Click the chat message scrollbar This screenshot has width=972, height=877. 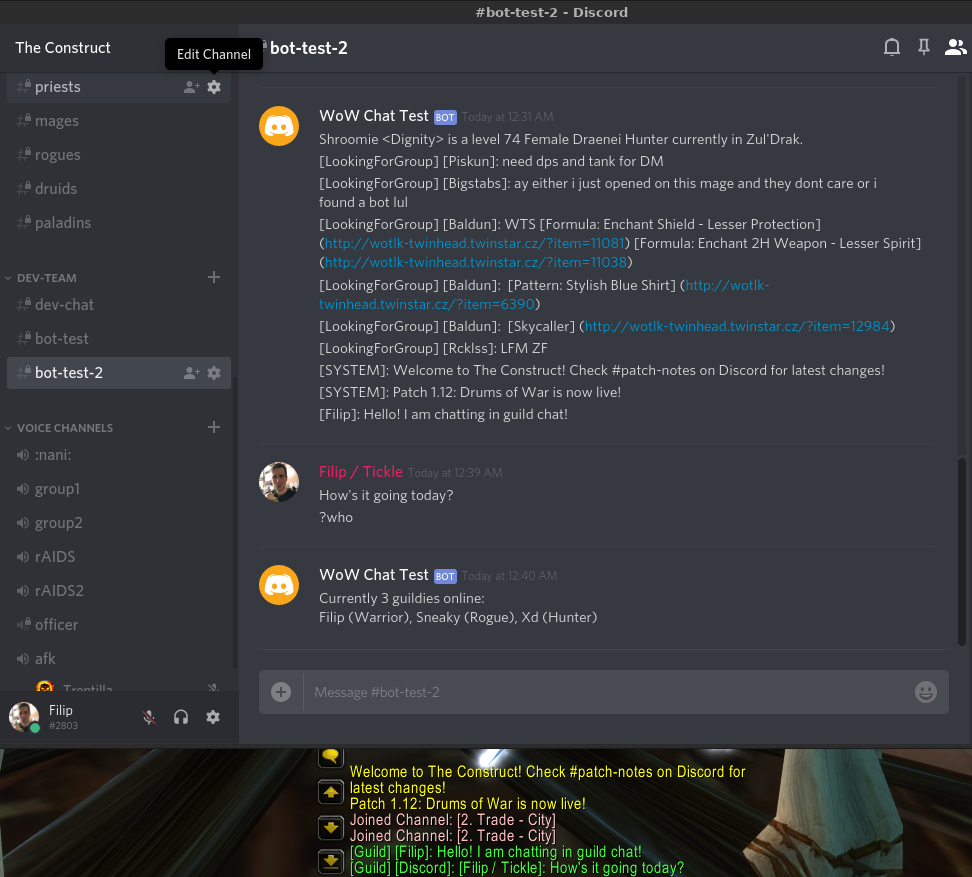(961, 552)
